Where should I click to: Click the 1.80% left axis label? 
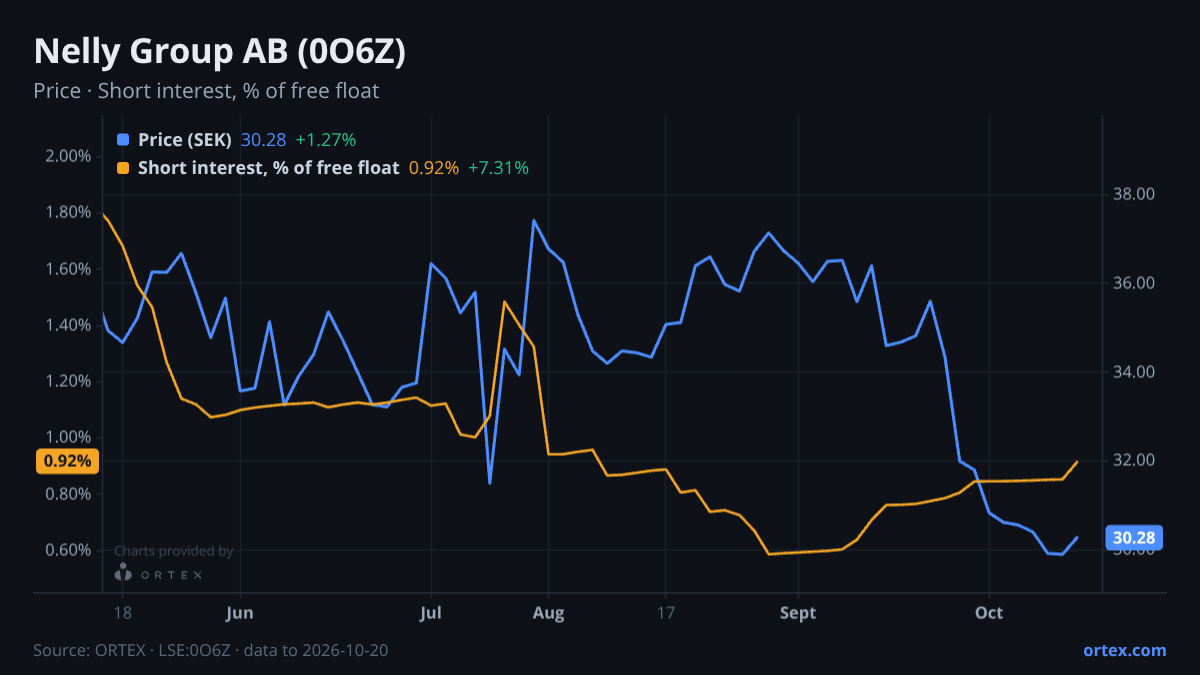[x=68, y=212]
